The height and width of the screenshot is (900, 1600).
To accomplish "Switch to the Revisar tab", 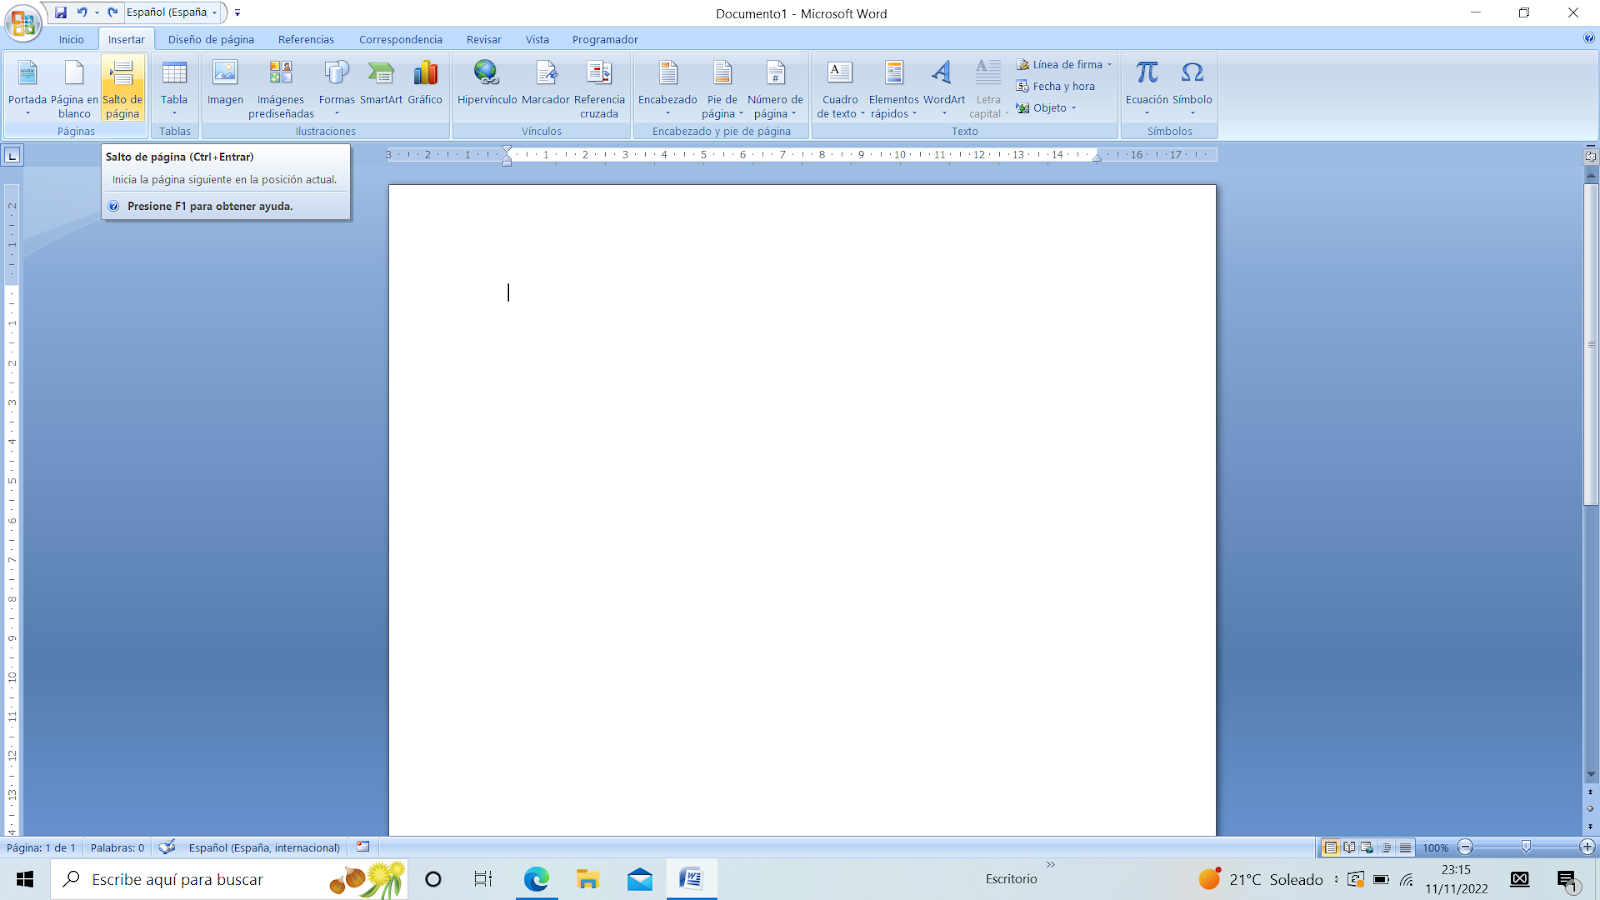I will tap(484, 40).
